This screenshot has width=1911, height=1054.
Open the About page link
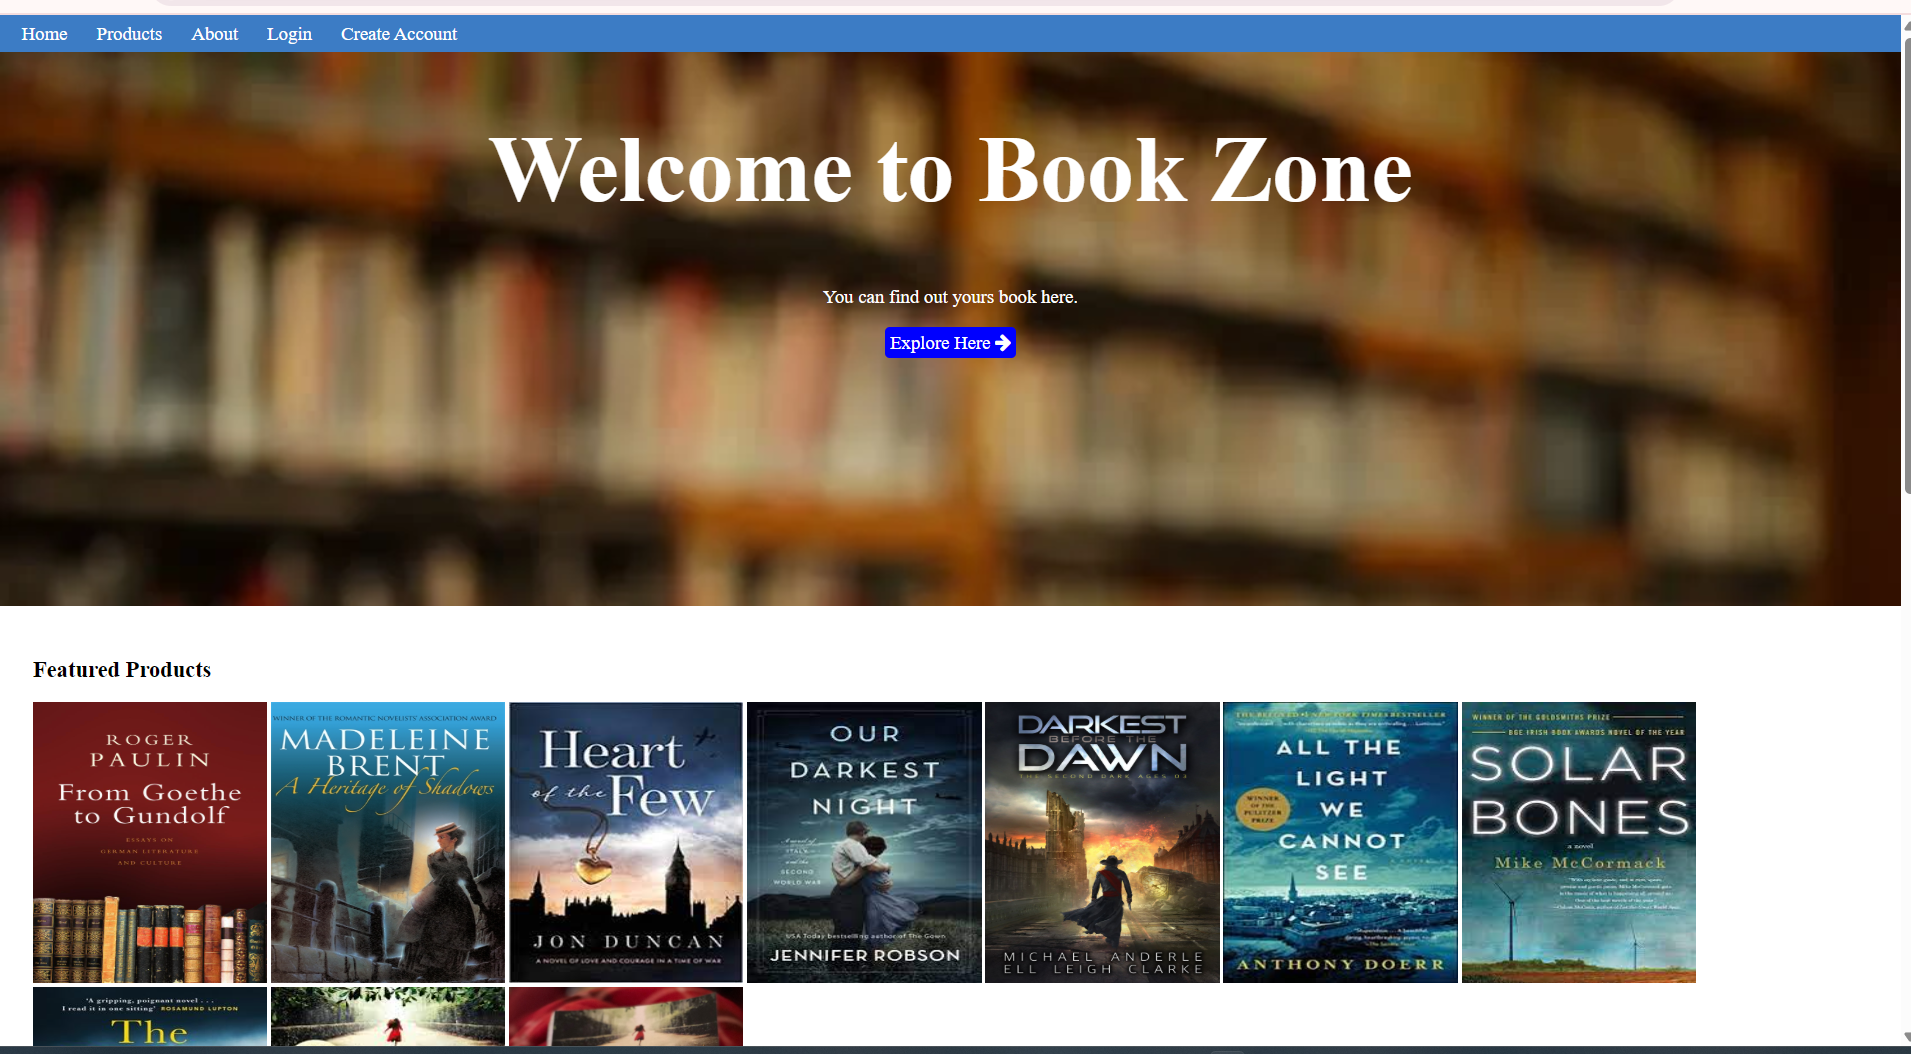214,34
